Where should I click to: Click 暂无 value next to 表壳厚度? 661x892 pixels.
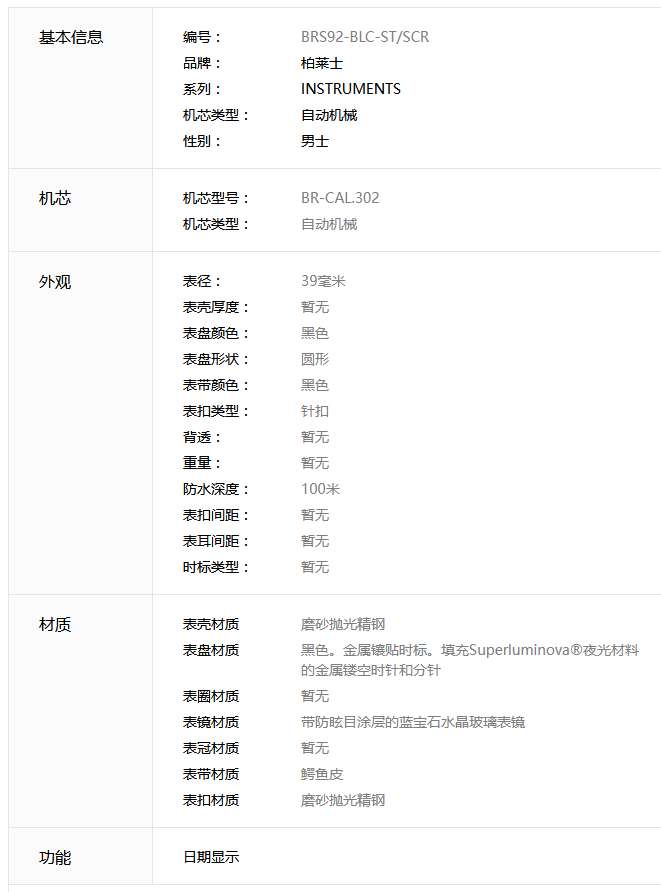(x=315, y=307)
